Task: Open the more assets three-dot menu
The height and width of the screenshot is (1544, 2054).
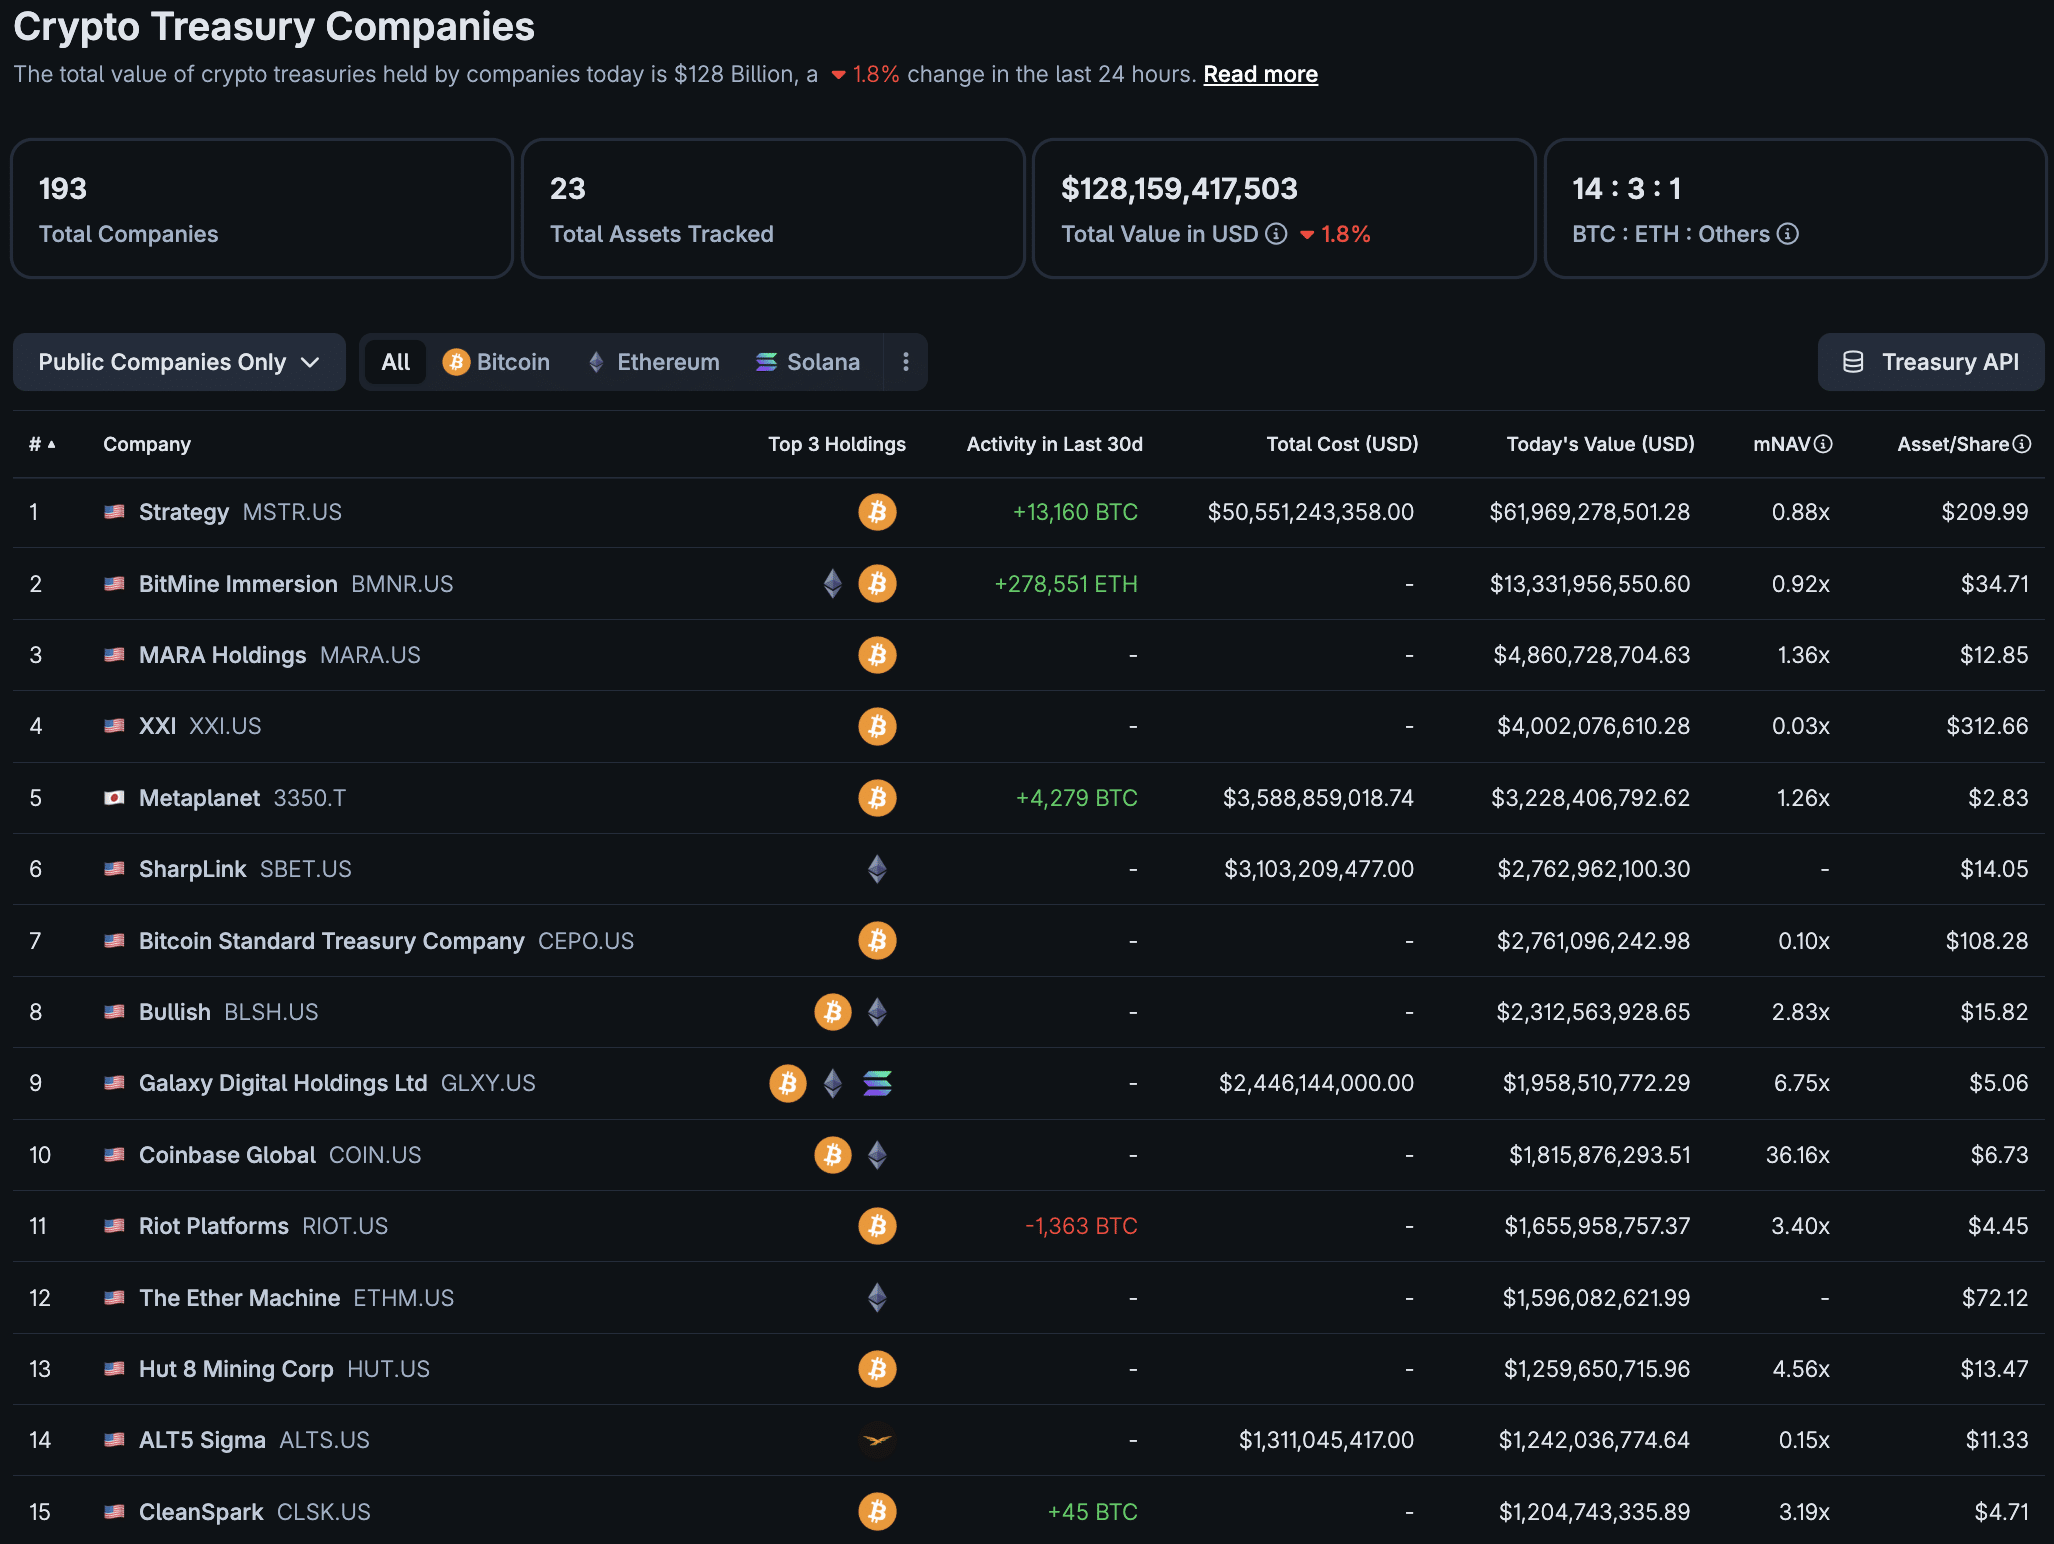Action: pos(906,362)
